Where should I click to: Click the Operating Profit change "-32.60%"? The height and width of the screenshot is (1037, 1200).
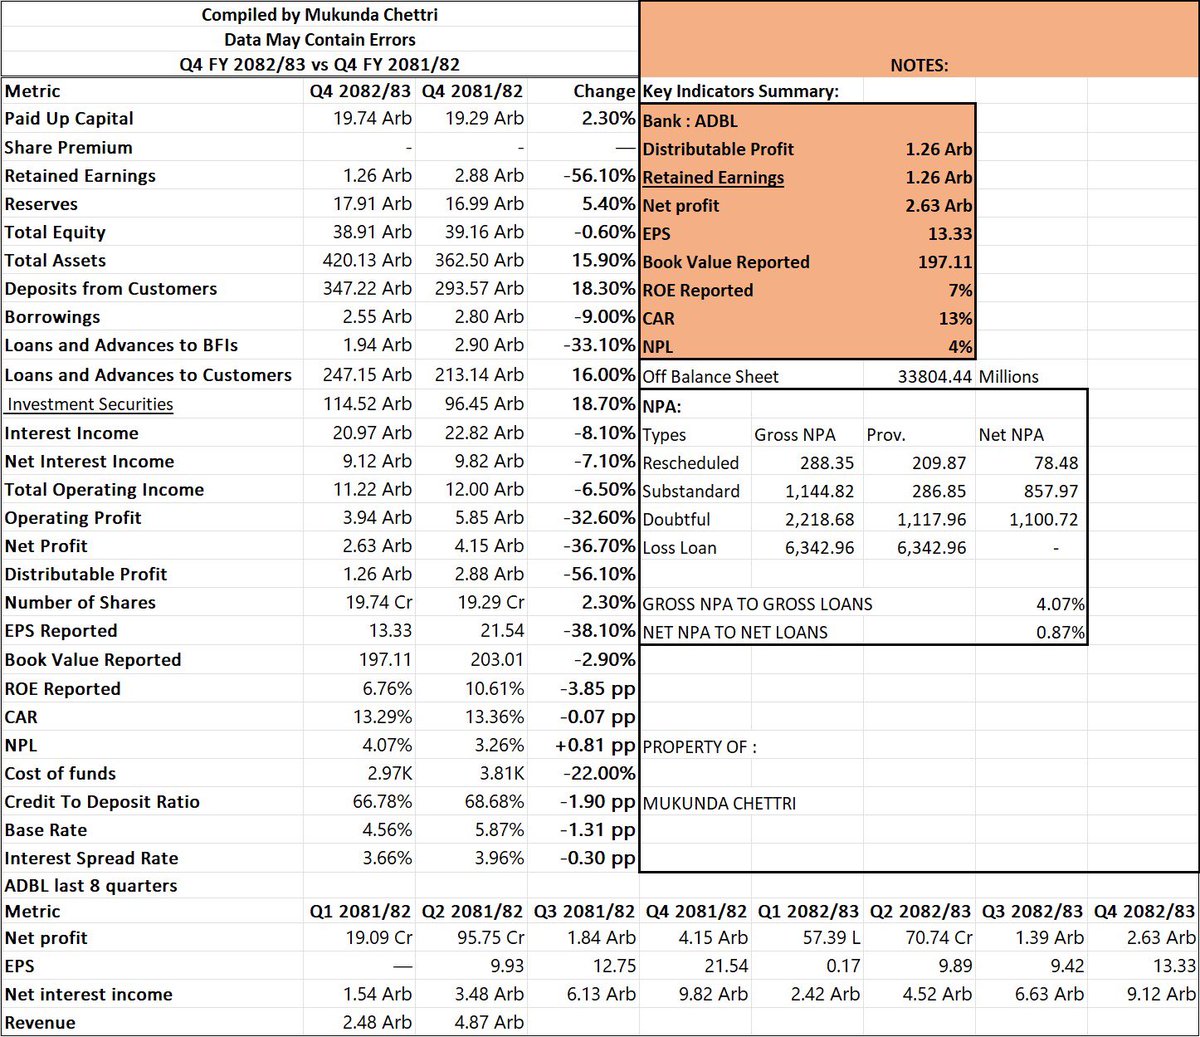click(599, 517)
